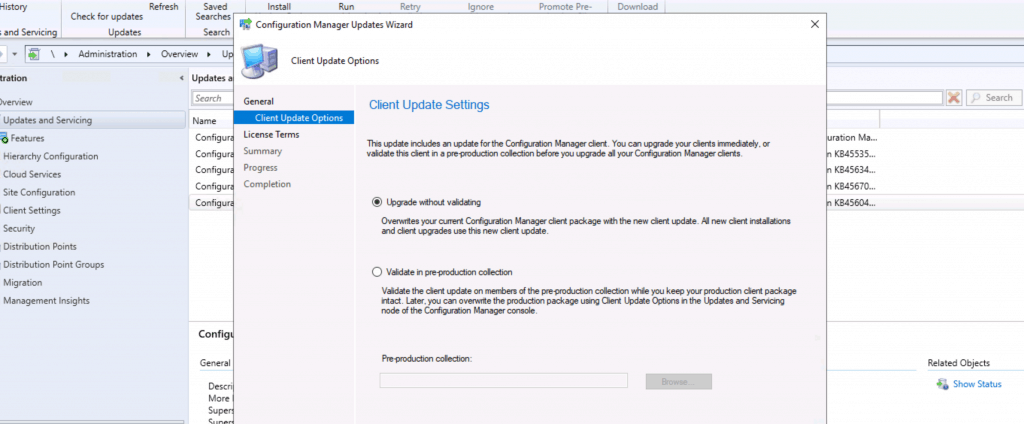This screenshot has width=1024, height=424.
Task: Select Upgrade without validating radio option
Action: click(377, 202)
